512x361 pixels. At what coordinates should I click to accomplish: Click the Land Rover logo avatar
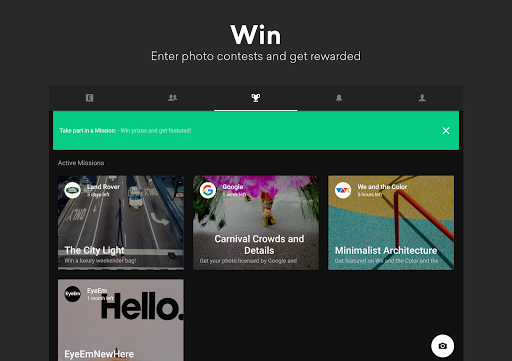[x=72, y=190]
